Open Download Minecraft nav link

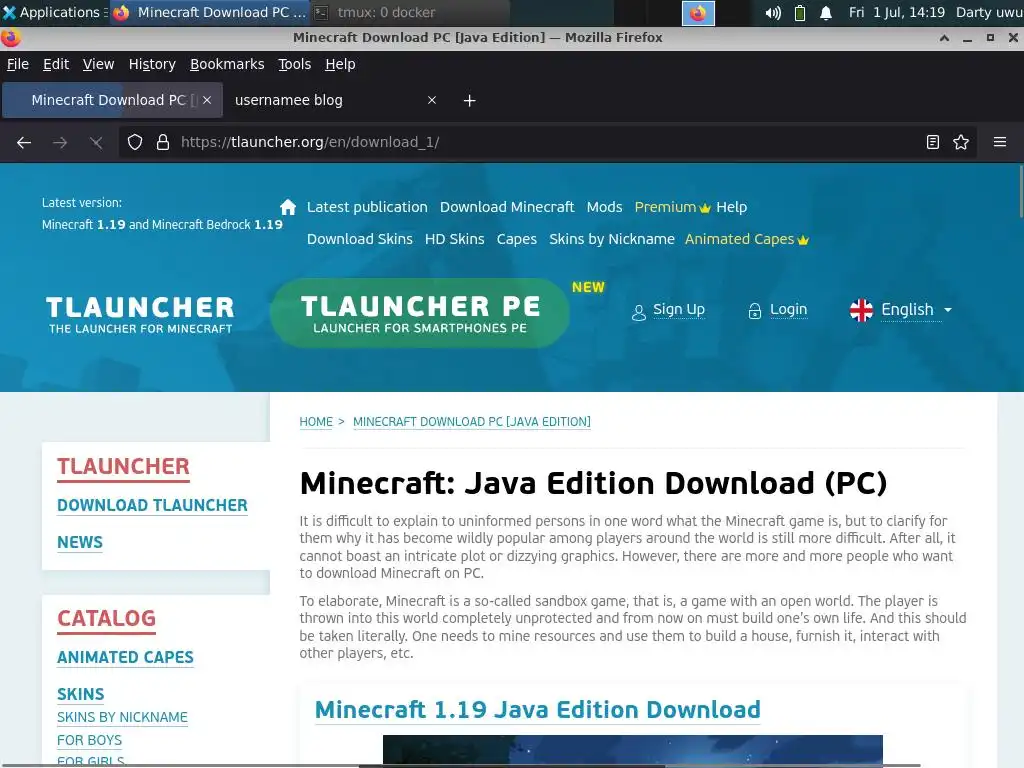click(507, 207)
